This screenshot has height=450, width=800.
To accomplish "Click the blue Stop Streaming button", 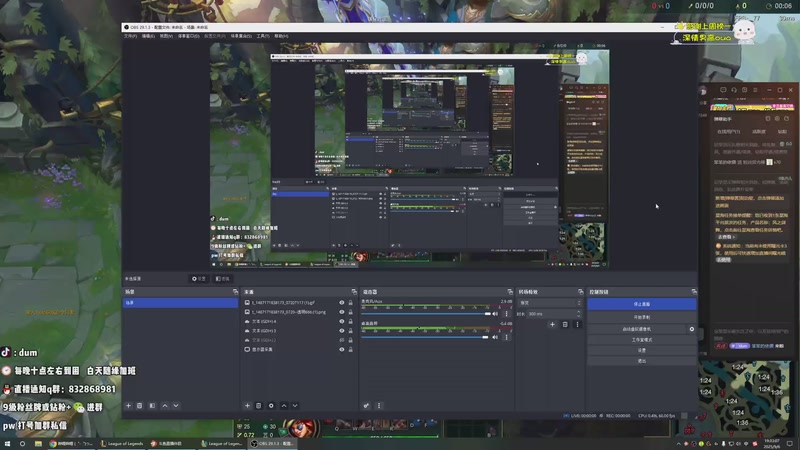I will pyautogui.click(x=641, y=304).
